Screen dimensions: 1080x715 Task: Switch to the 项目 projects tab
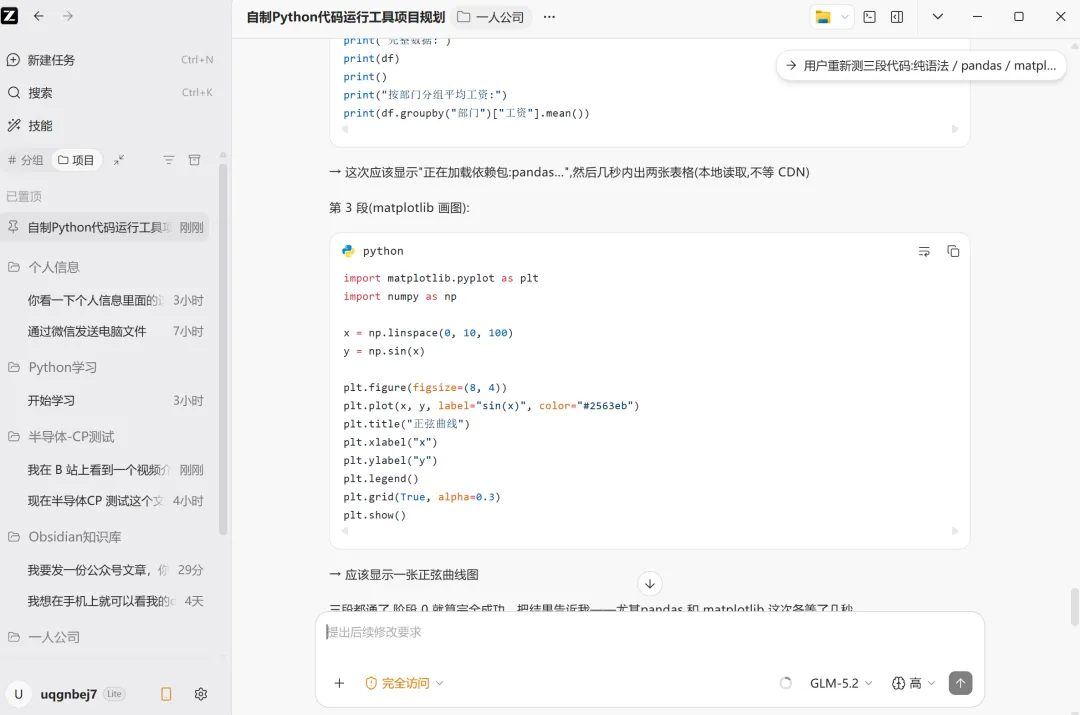(76, 160)
